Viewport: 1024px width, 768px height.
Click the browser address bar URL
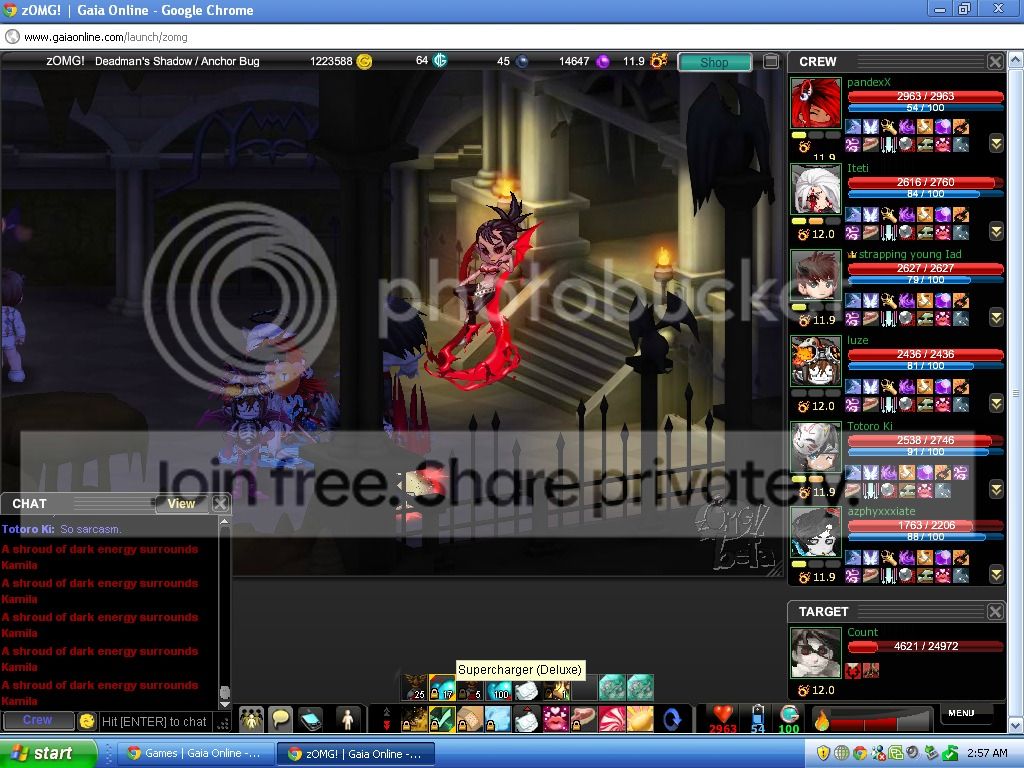pyautogui.click(x=106, y=37)
